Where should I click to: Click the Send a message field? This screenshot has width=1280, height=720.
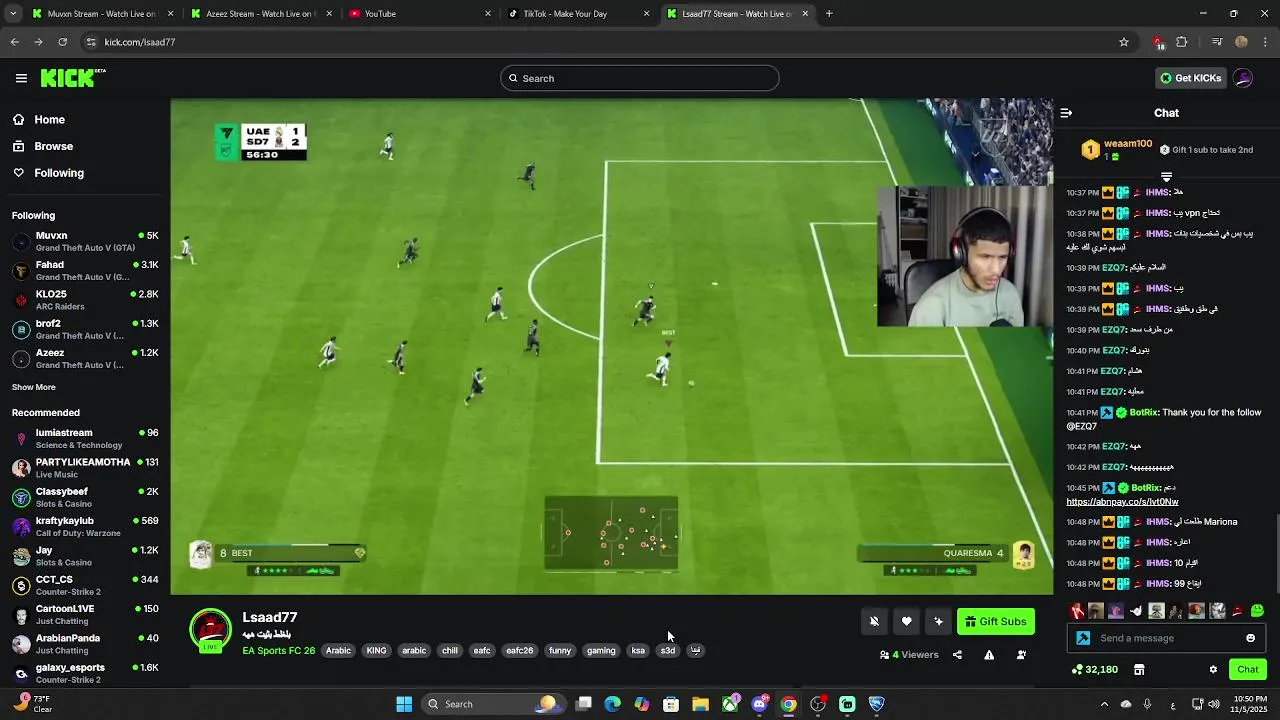point(1167,638)
